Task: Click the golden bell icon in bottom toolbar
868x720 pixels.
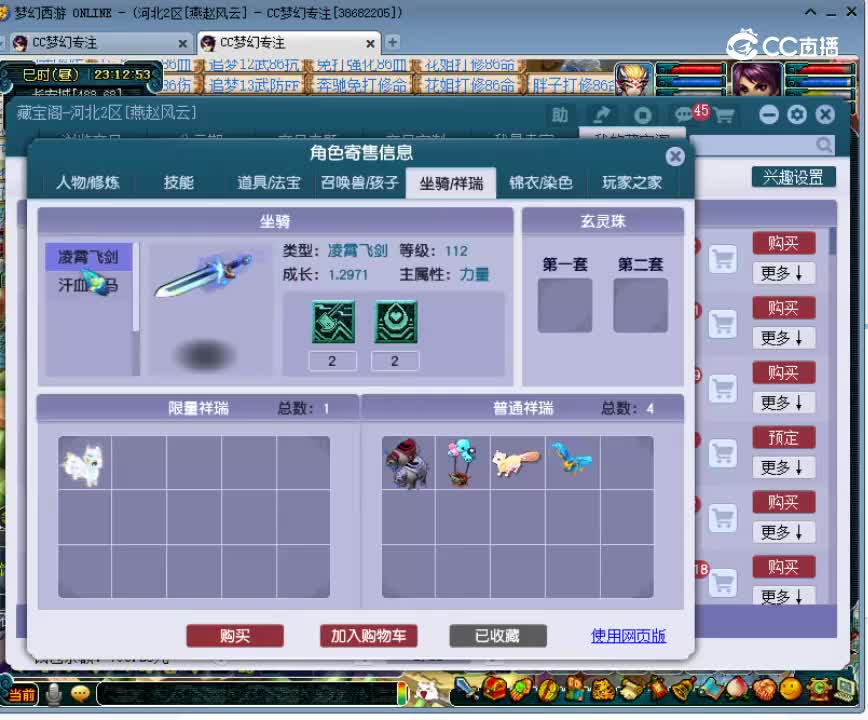Action: click(683, 689)
